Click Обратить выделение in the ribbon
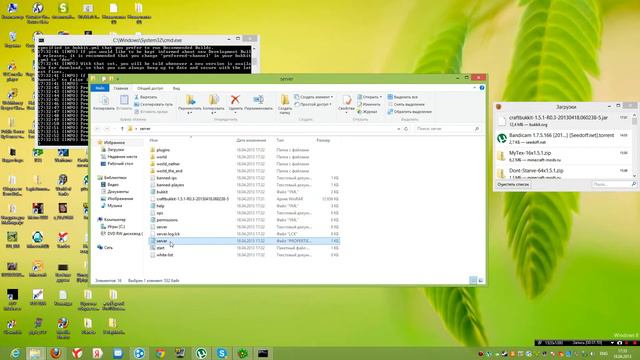640x360 pixels. pos(409,111)
